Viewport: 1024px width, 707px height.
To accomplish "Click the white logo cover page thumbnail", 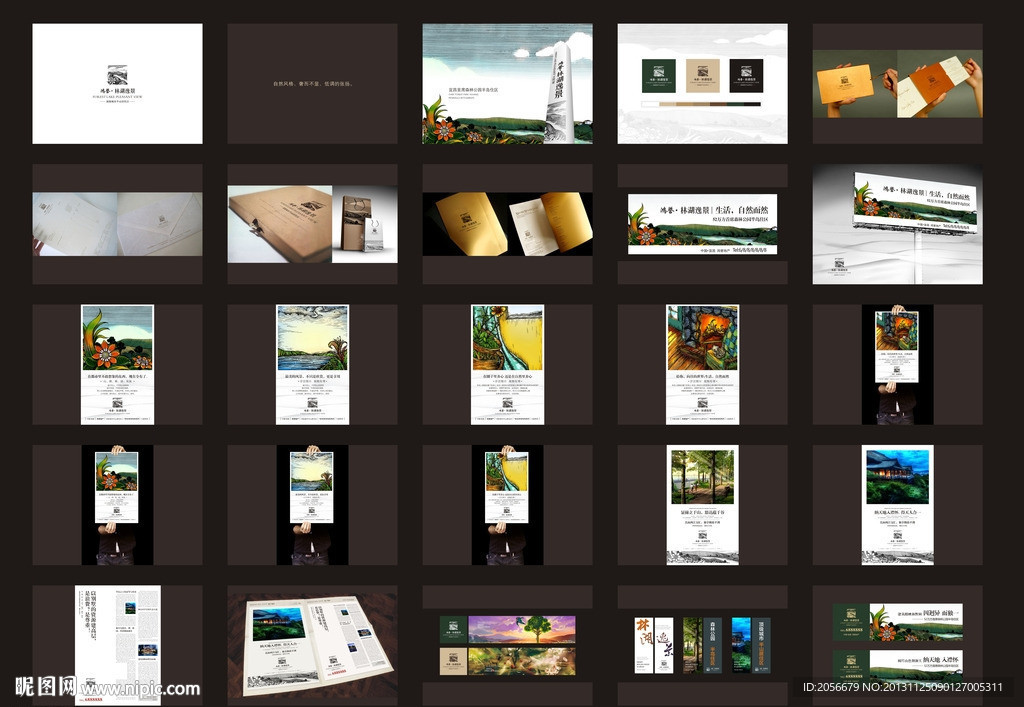I will (117, 84).
